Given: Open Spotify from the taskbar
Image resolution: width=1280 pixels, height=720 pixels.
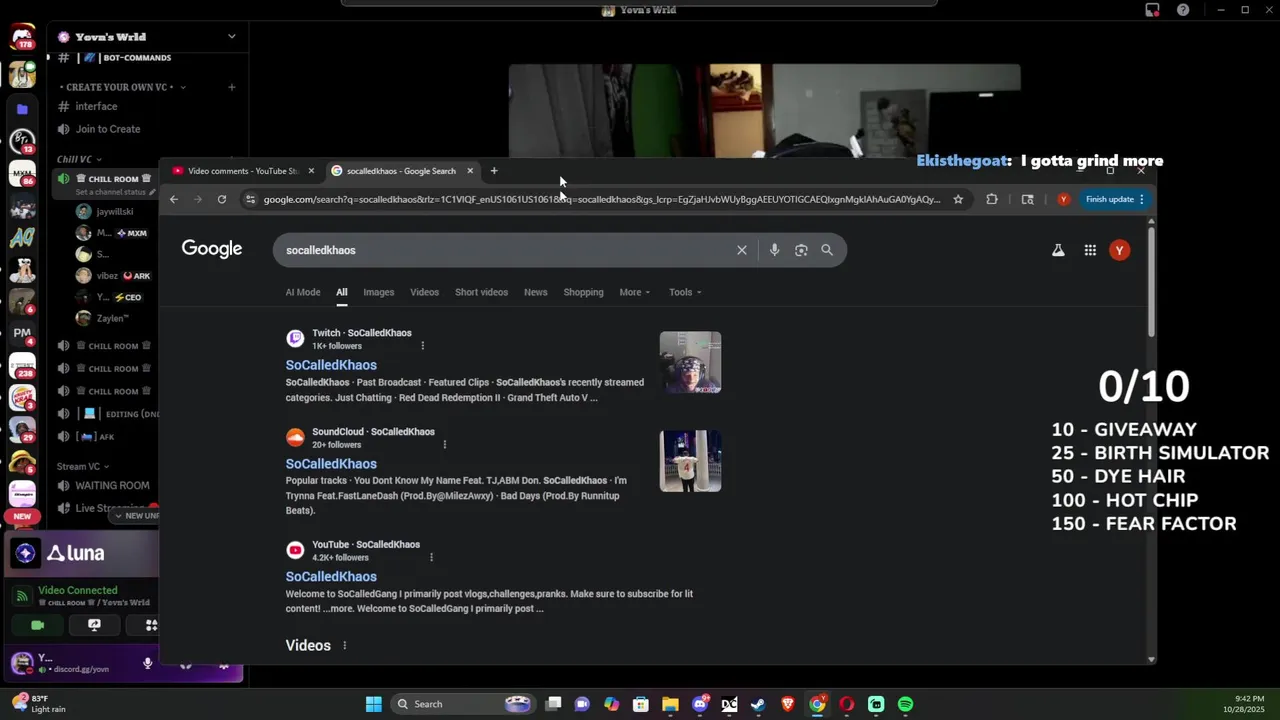Looking at the screenshot, I should (x=905, y=704).
